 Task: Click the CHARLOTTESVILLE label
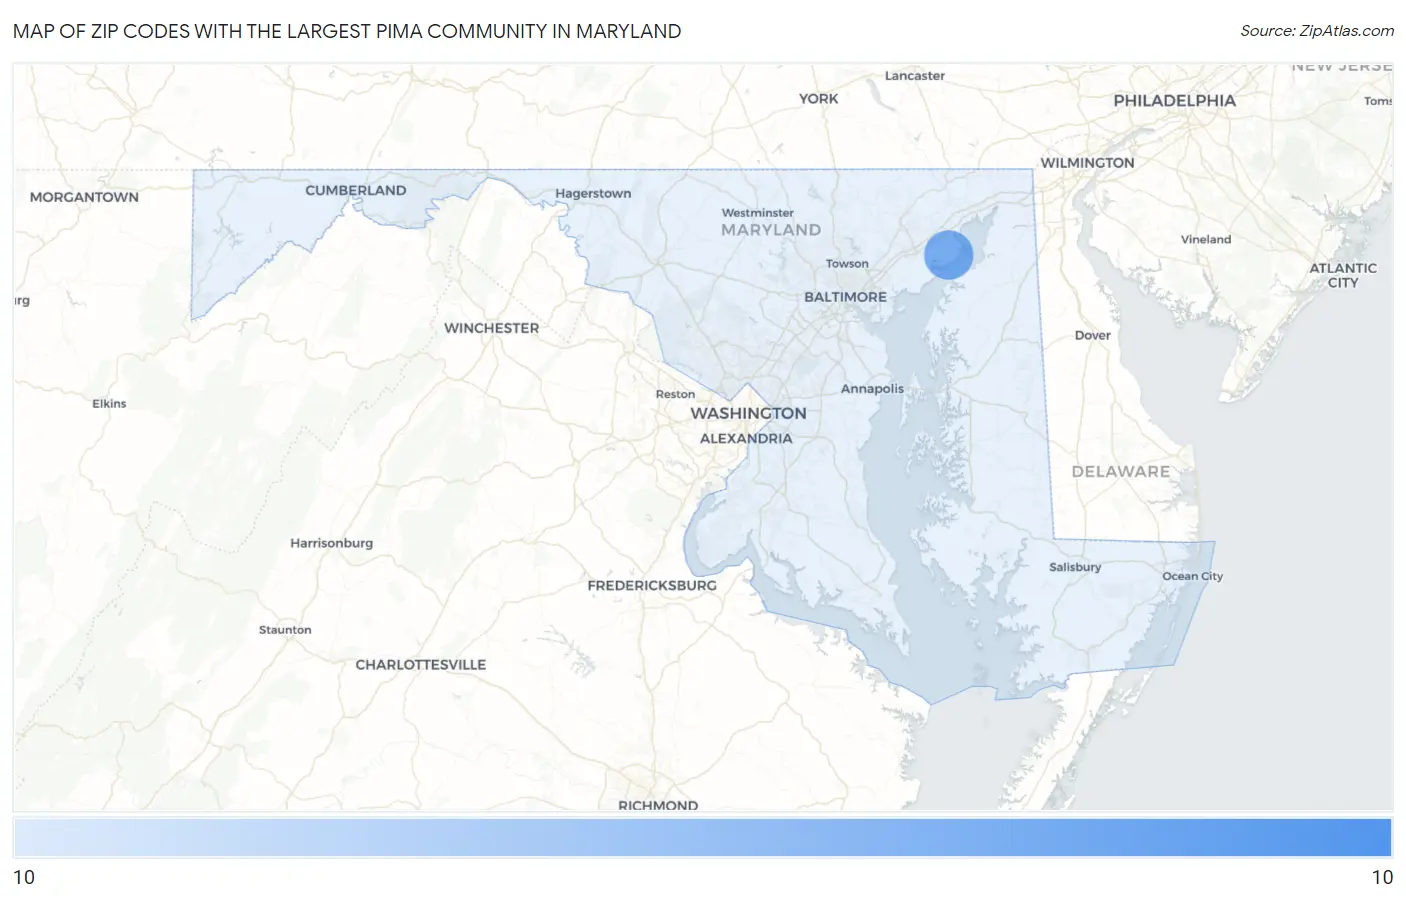(x=420, y=665)
